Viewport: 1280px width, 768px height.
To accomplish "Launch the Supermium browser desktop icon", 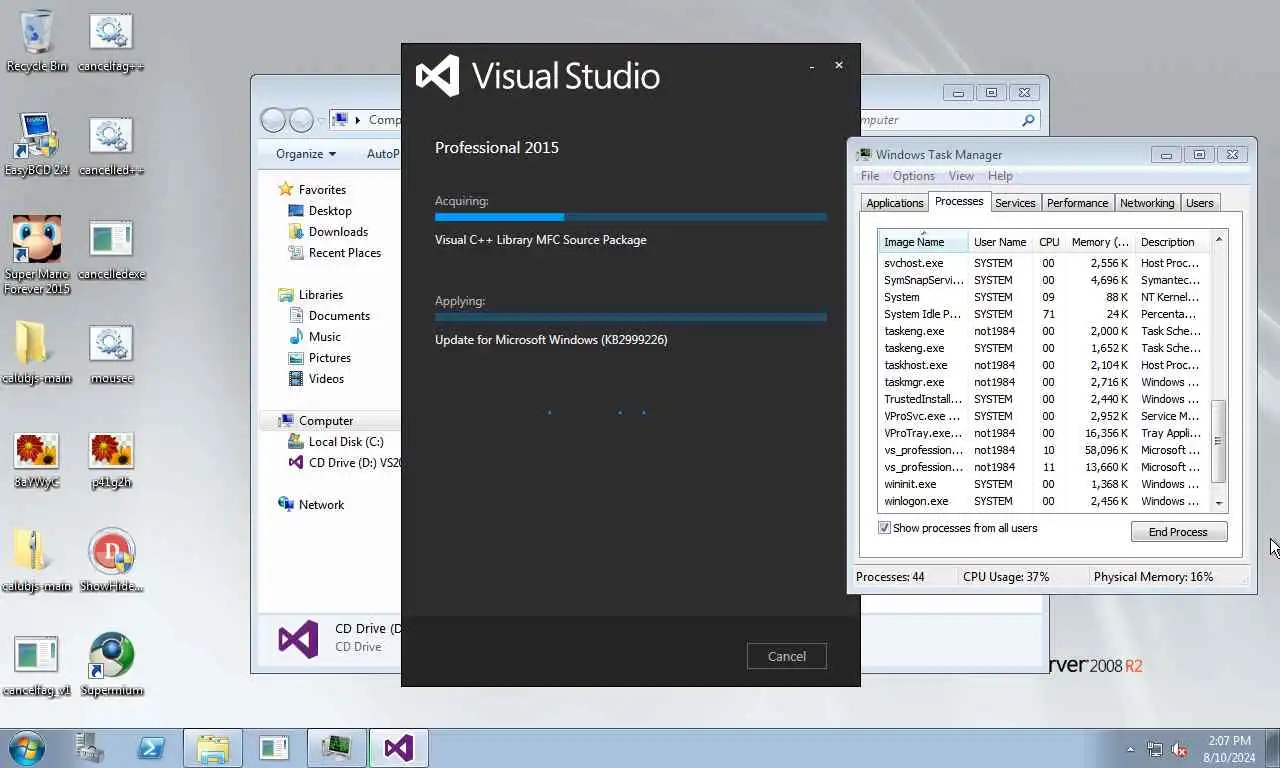I will [x=111, y=664].
